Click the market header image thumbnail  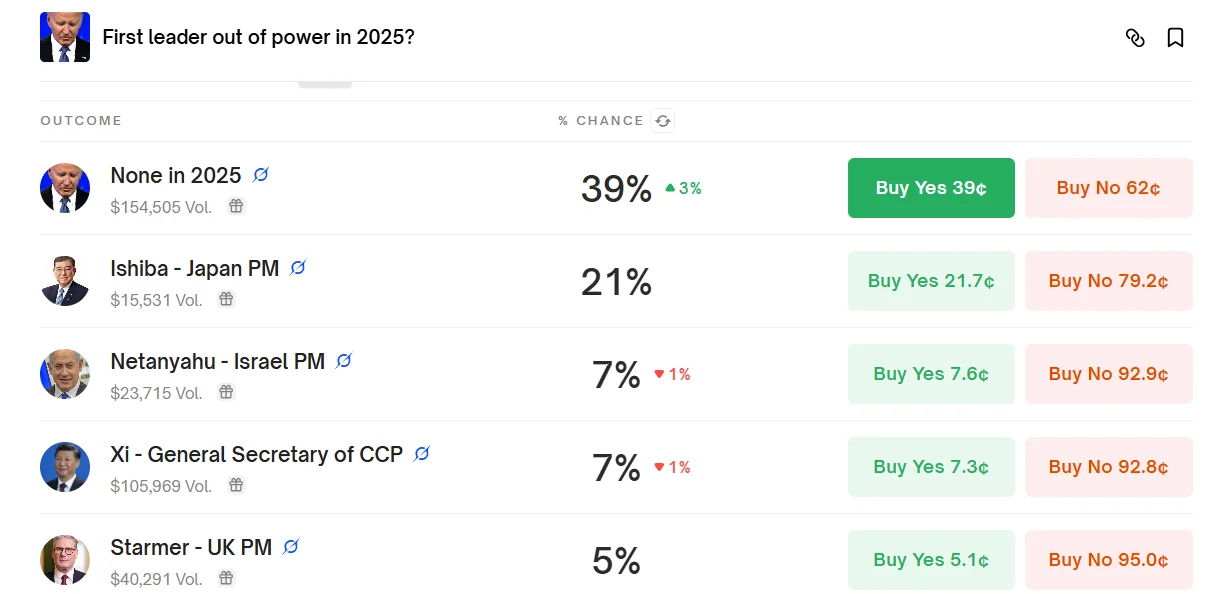coord(65,37)
